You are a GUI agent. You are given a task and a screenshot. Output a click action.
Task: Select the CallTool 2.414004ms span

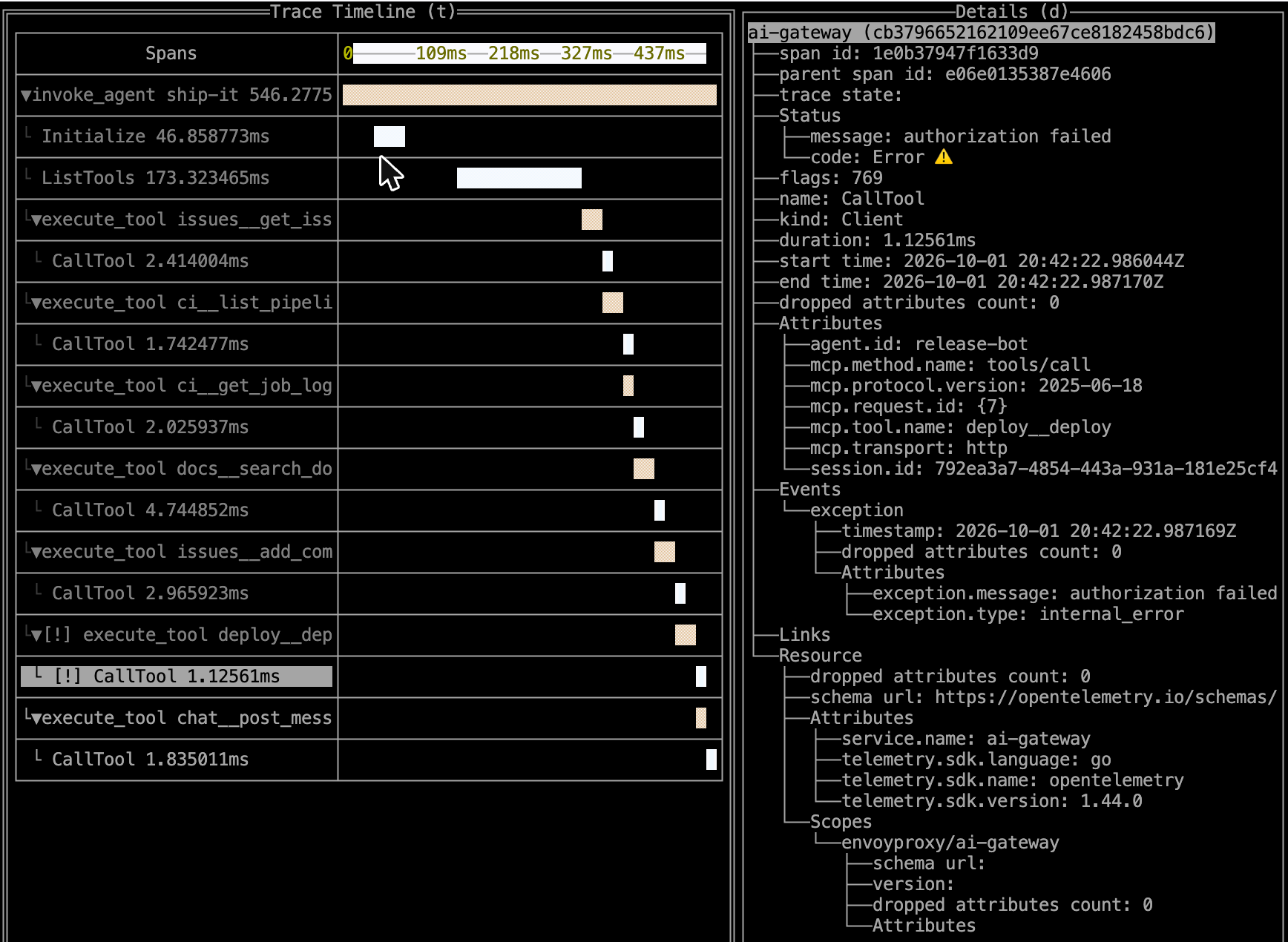pos(177,261)
